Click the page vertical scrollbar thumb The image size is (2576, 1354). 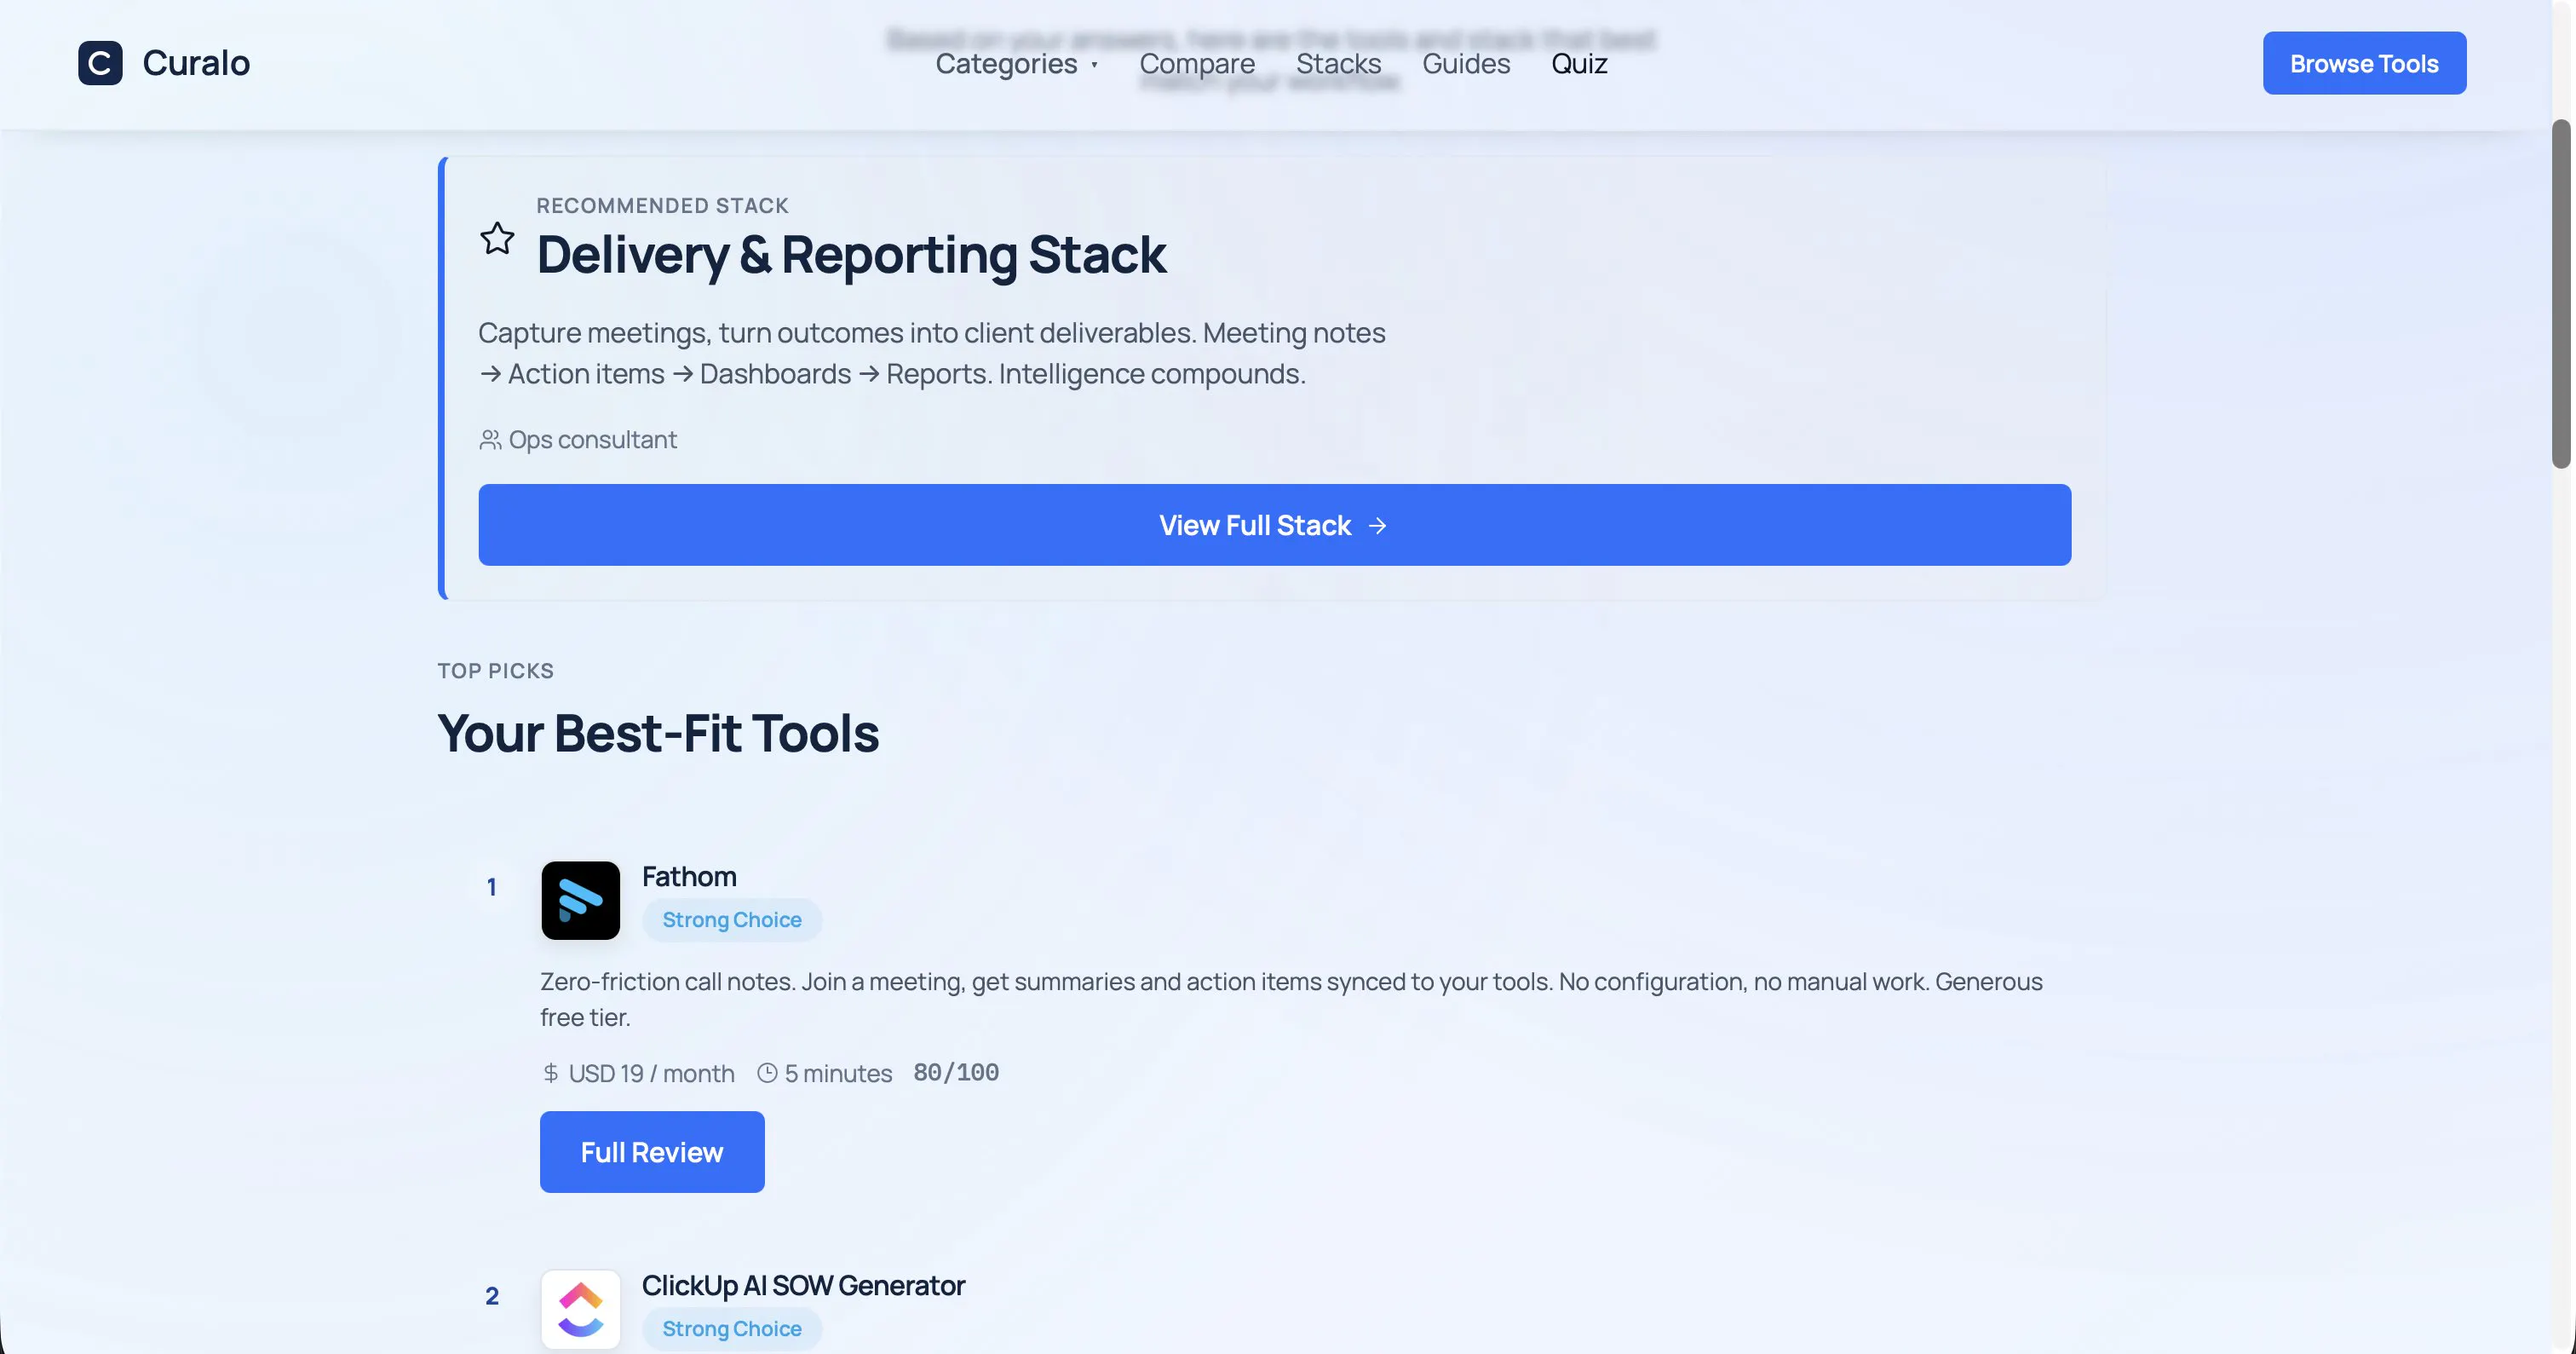2560,293
